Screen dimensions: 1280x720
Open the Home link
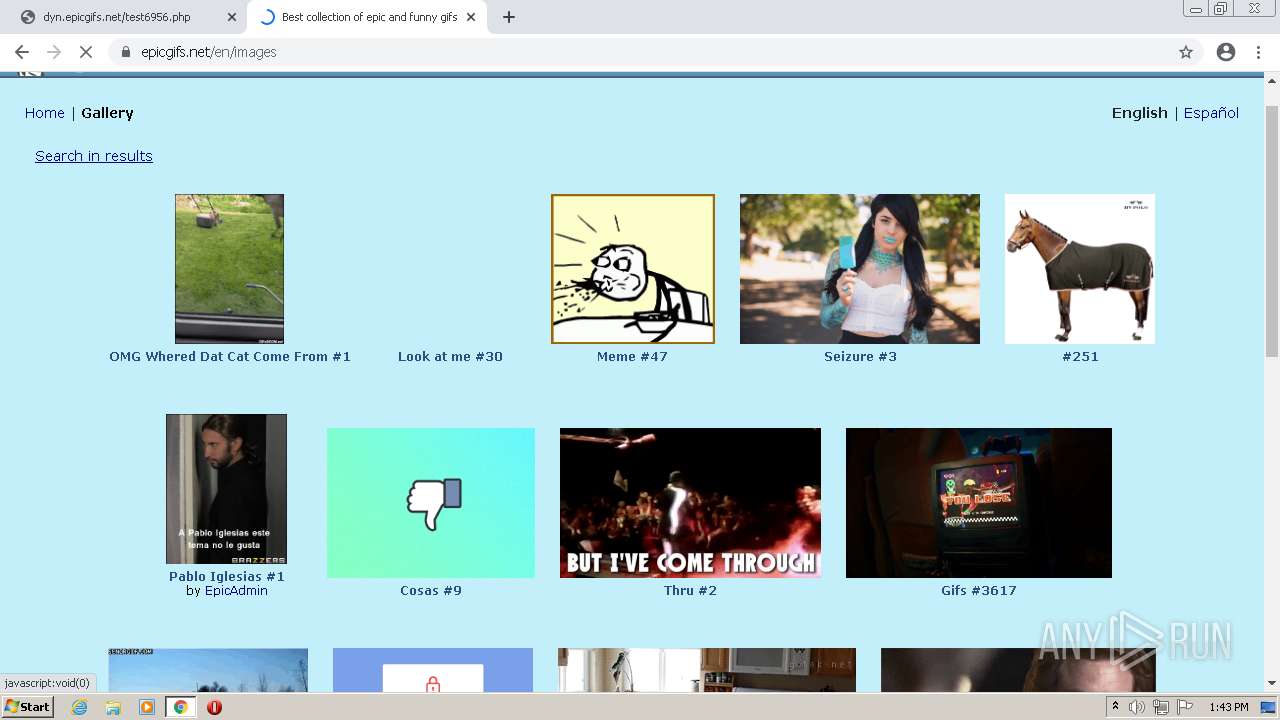click(x=45, y=113)
